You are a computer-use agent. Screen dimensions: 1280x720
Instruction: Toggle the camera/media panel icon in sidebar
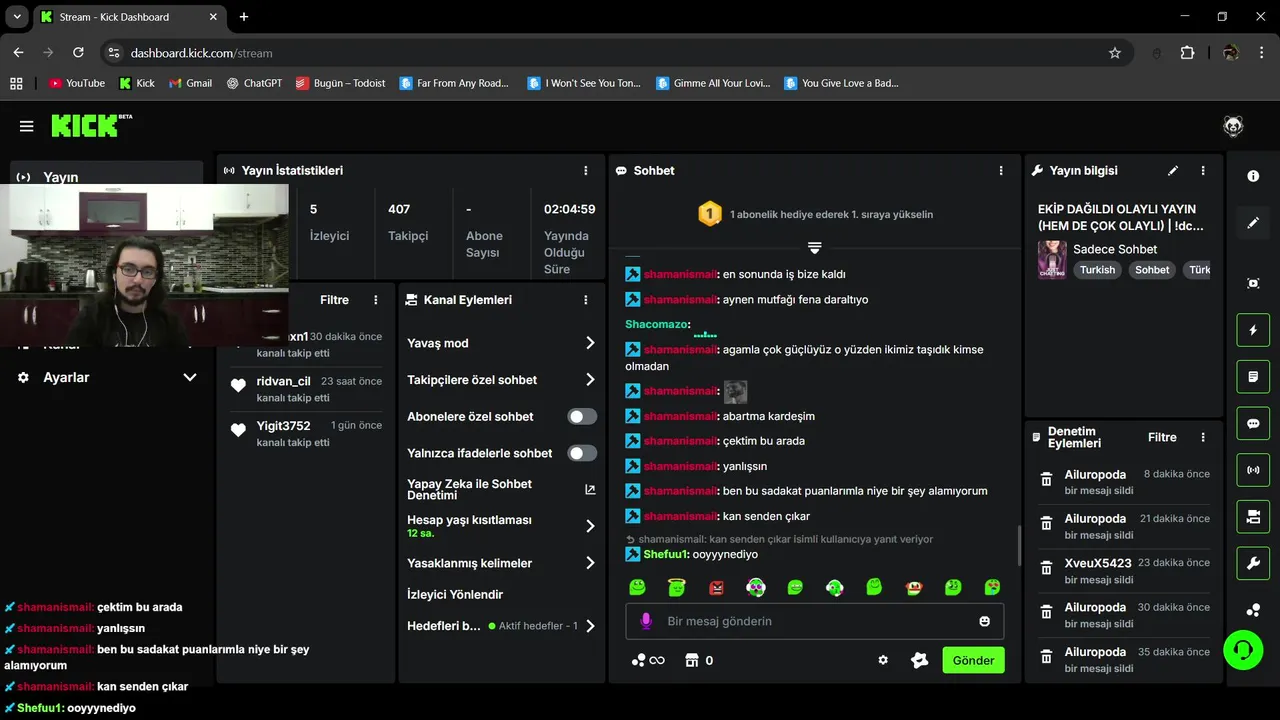1253,516
